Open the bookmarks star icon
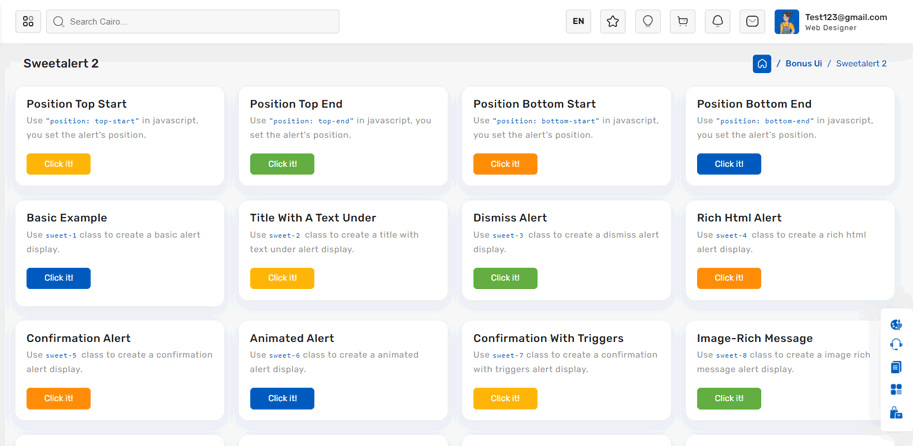913x446 pixels. [x=613, y=22]
